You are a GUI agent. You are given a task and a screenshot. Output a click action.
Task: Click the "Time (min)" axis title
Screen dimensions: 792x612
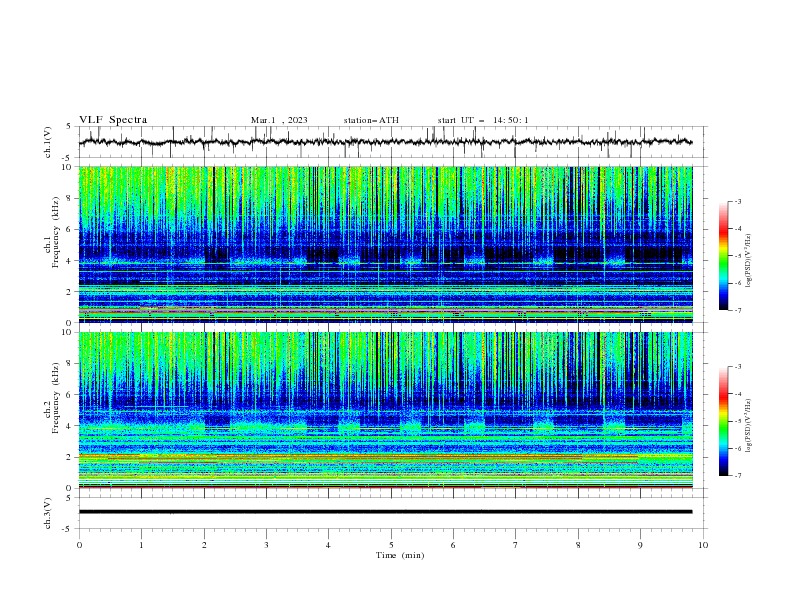(x=400, y=555)
